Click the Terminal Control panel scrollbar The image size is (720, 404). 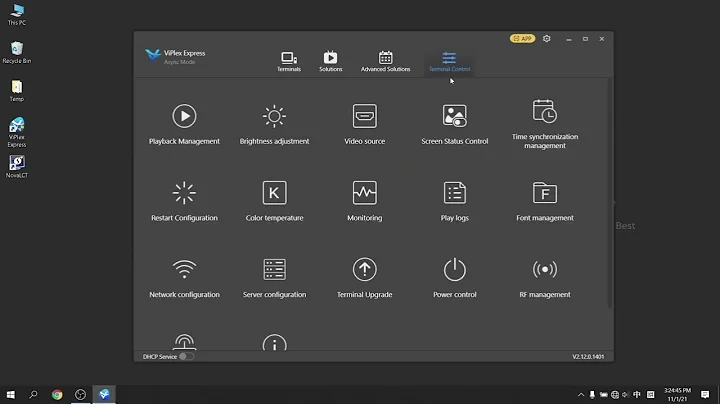pyautogui.click(x=610, y=193)
